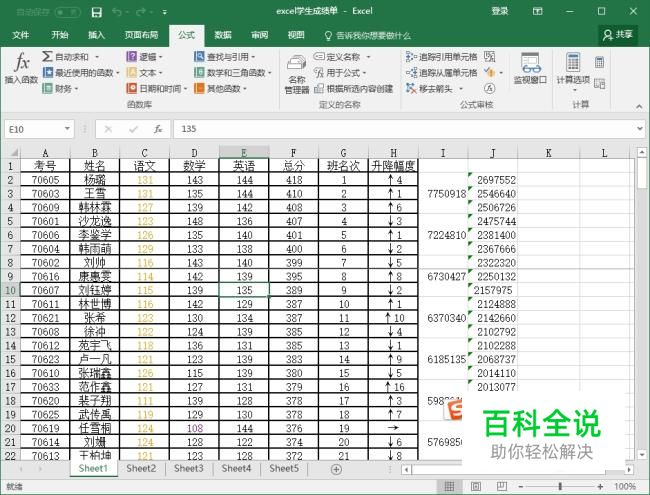650x495 pixels.
Task: Open the File tab
Action: pyautogui.click(x=20, y=35)
